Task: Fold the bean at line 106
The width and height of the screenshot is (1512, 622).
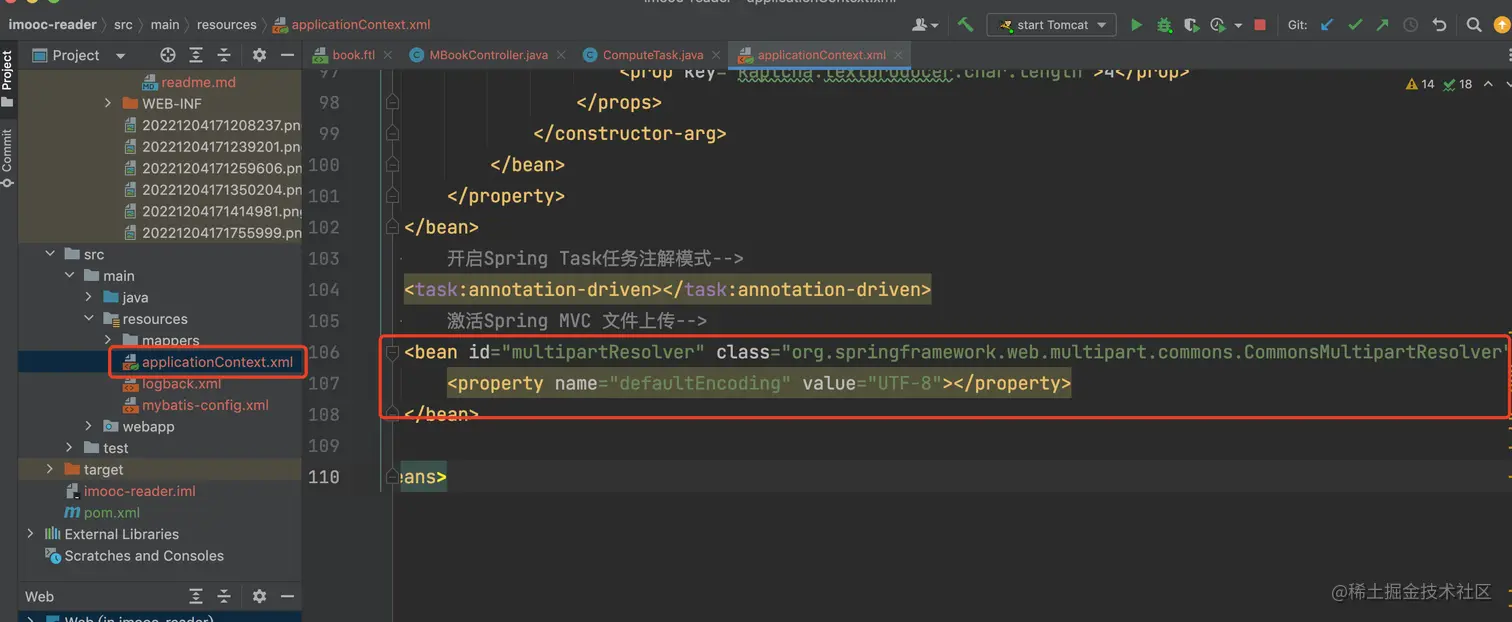Action: click(x=392, y=352)
